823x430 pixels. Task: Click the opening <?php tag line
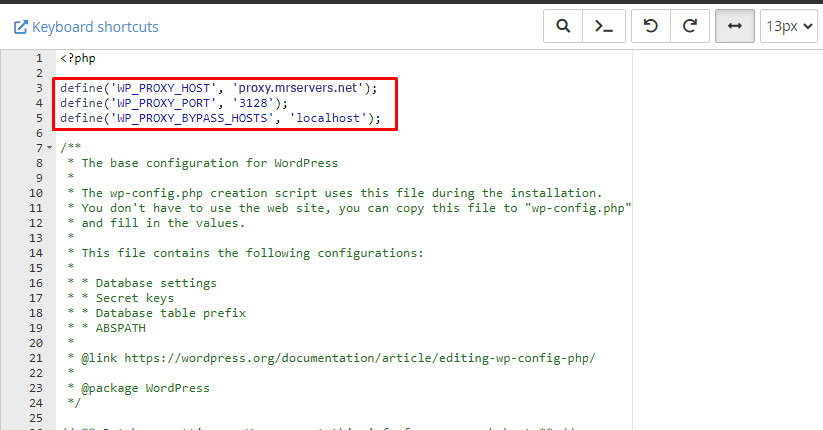pos(78,58)
